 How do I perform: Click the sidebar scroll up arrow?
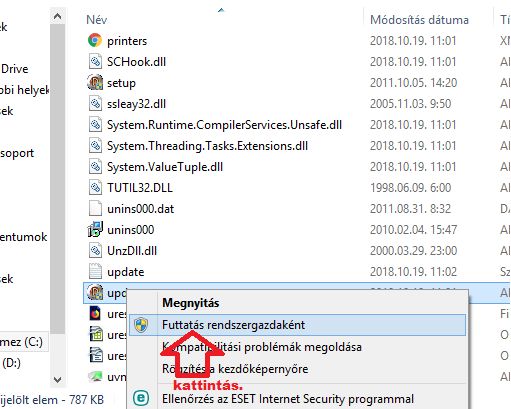tap(57, 16)
